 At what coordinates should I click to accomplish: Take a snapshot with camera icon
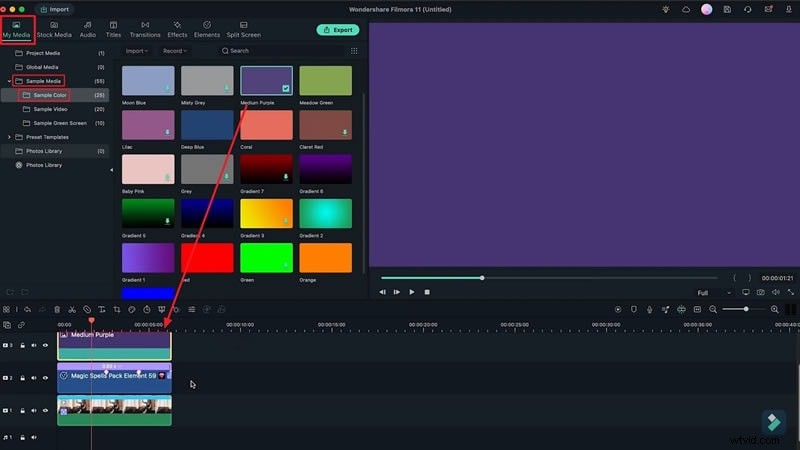pyautogui.click(x=761, y=292)
